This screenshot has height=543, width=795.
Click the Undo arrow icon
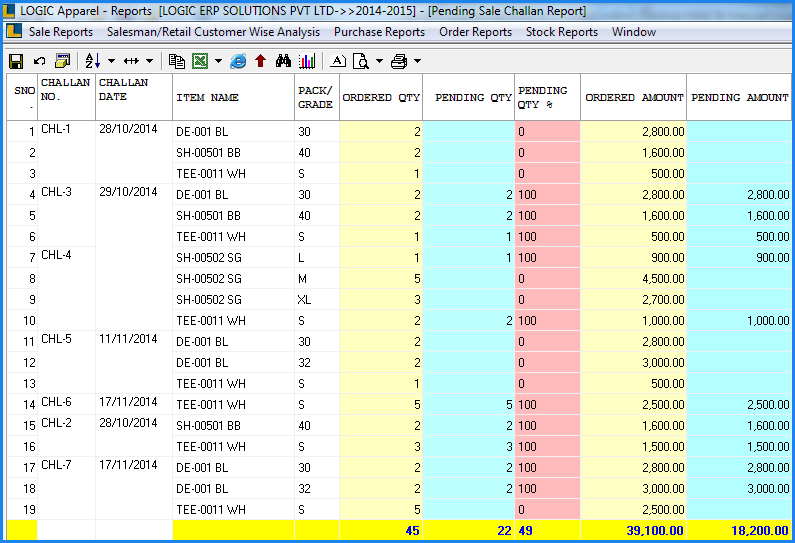[x=39, y=61]
